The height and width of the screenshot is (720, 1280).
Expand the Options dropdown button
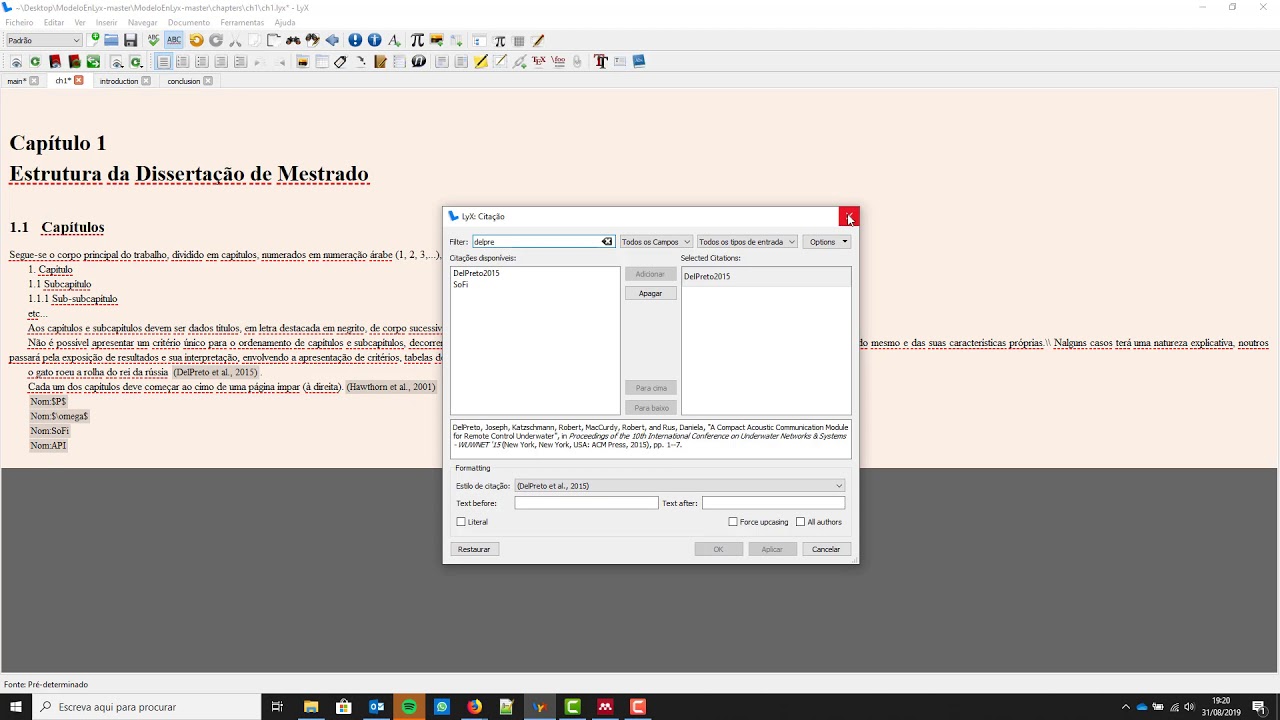point(827,242)
